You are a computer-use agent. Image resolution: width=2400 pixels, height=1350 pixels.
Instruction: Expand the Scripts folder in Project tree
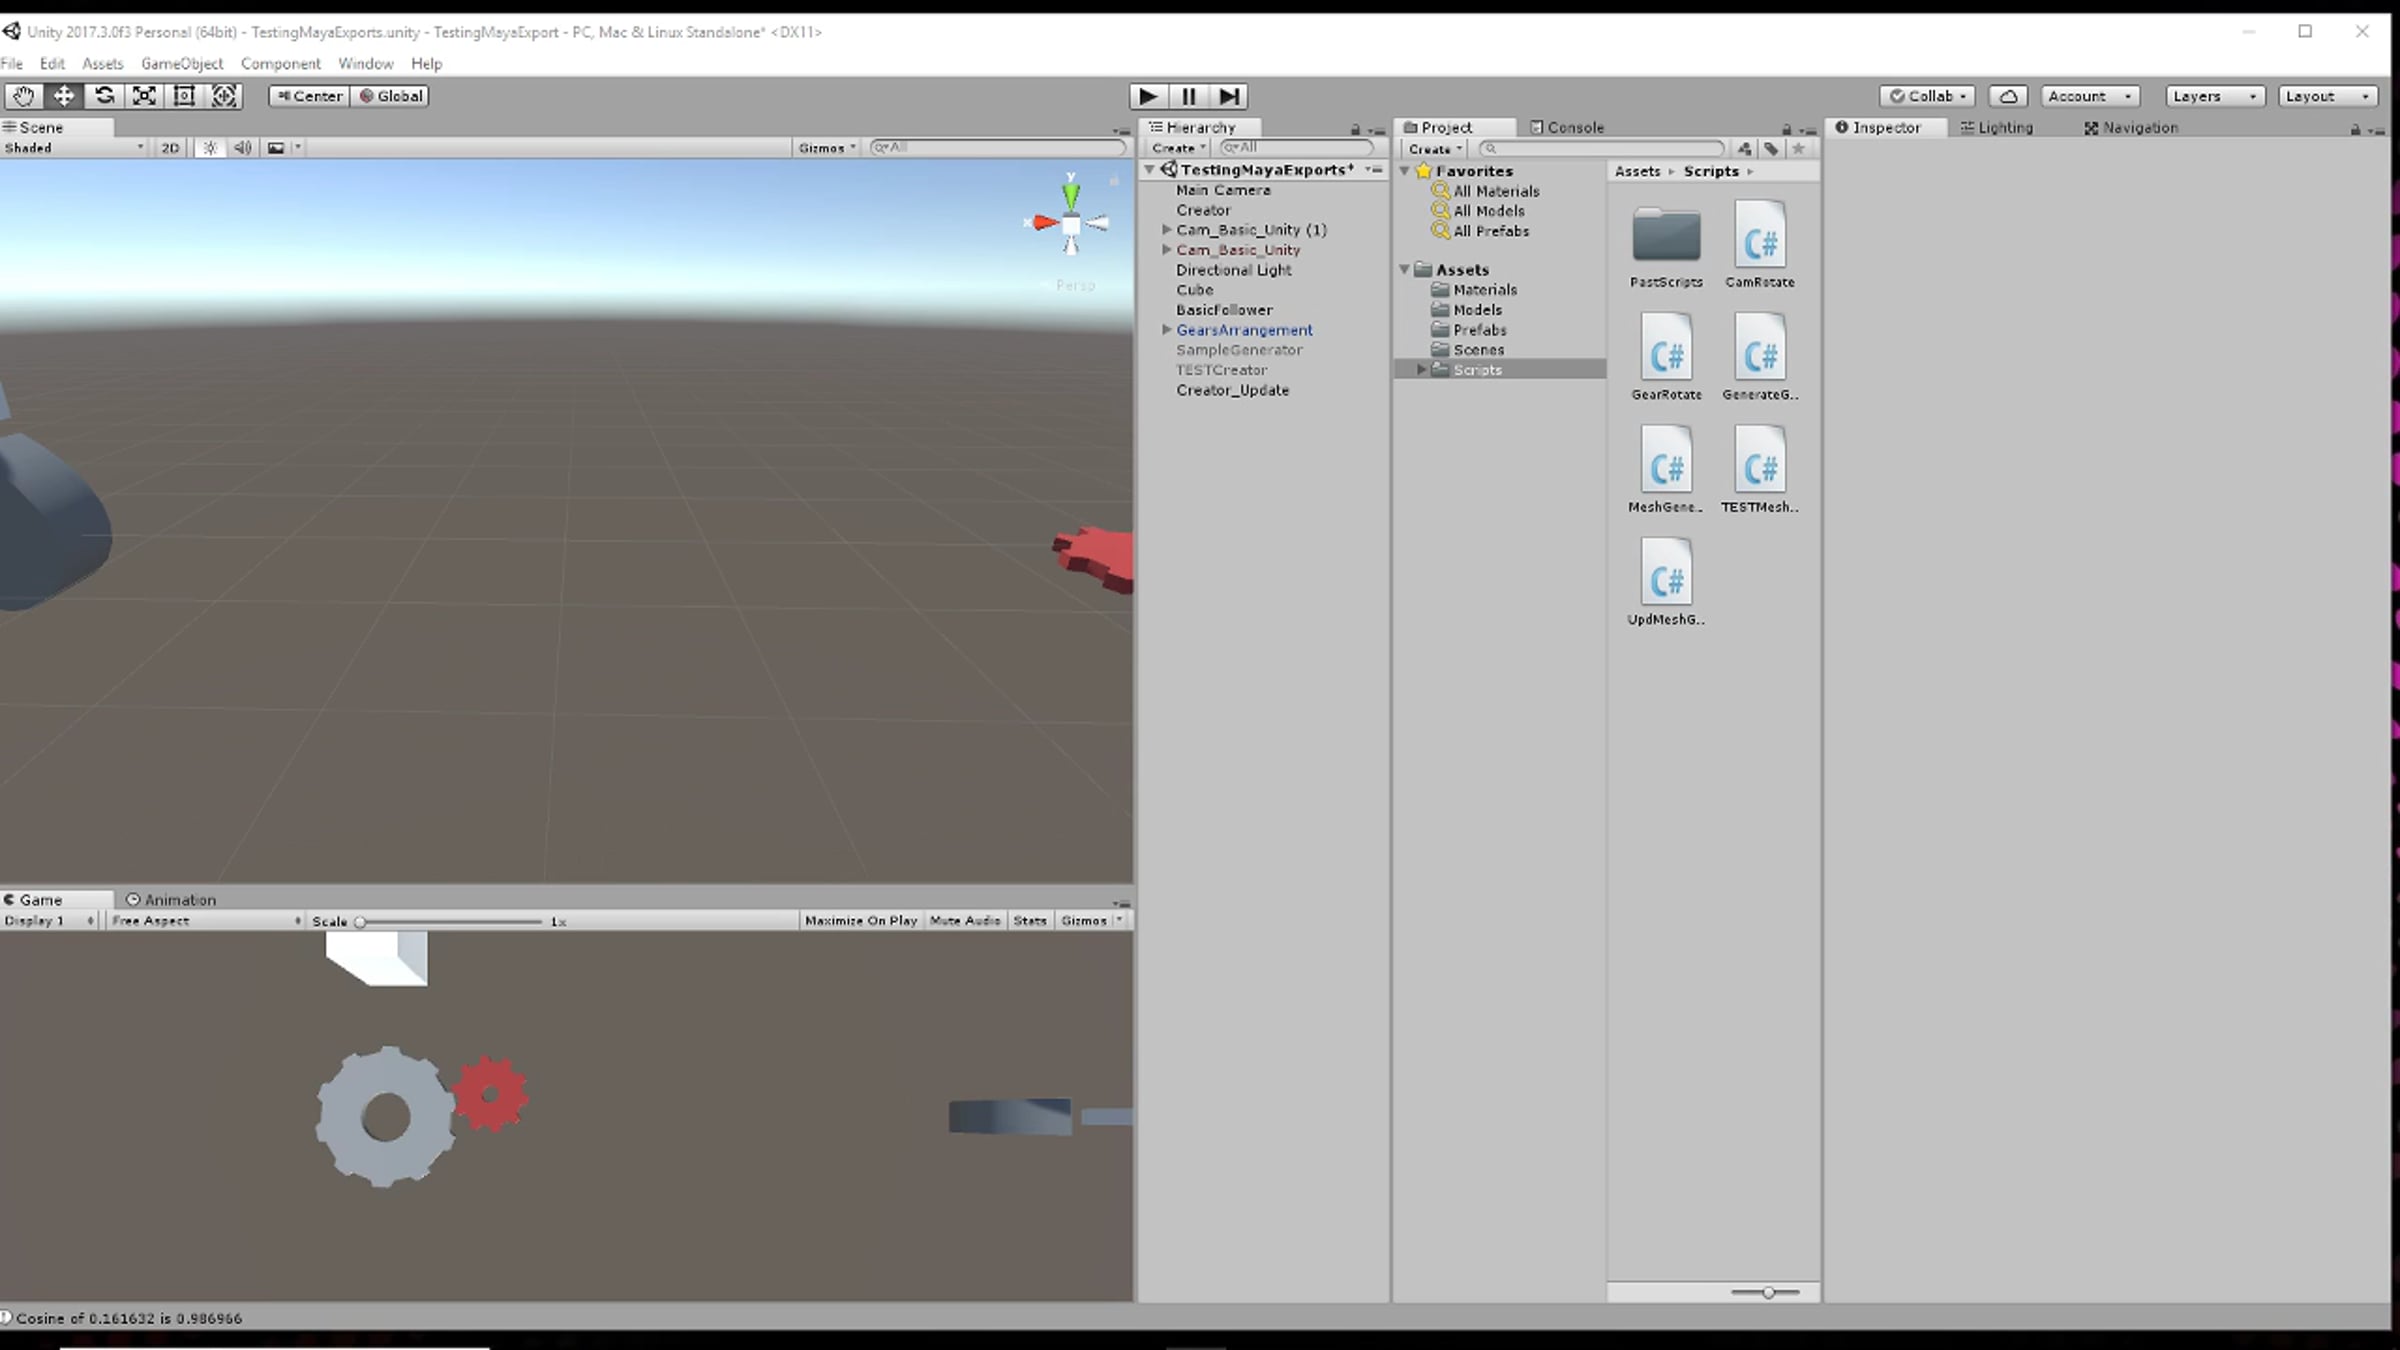(x=1421, y=370)
